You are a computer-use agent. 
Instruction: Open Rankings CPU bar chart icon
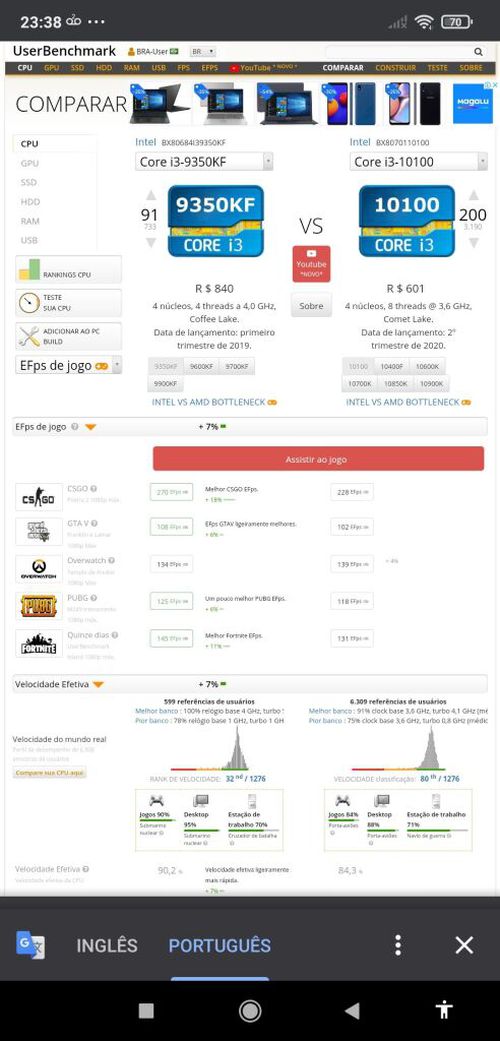pyautogui.click(x=29, y=269)
